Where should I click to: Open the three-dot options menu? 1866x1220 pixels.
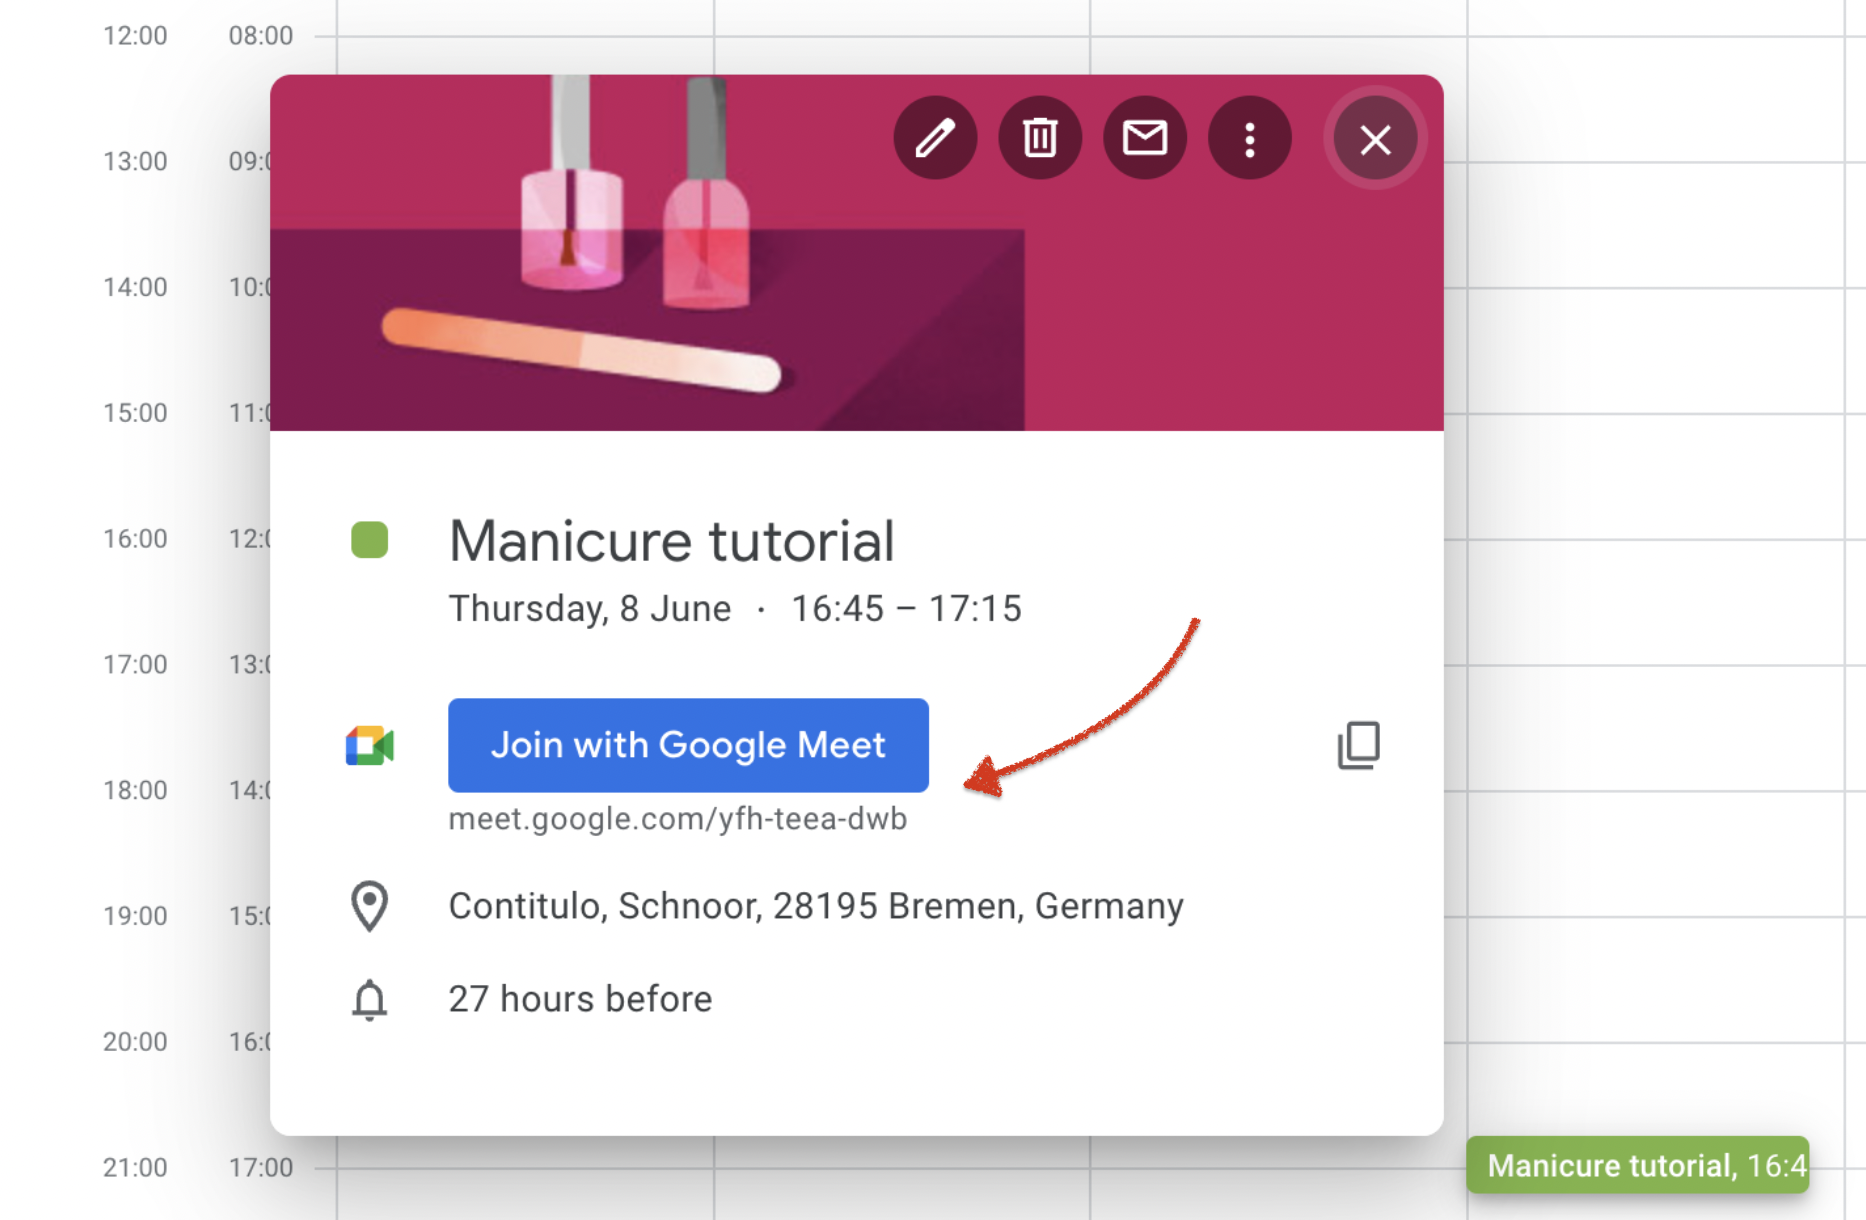(x=1250, y=138)
